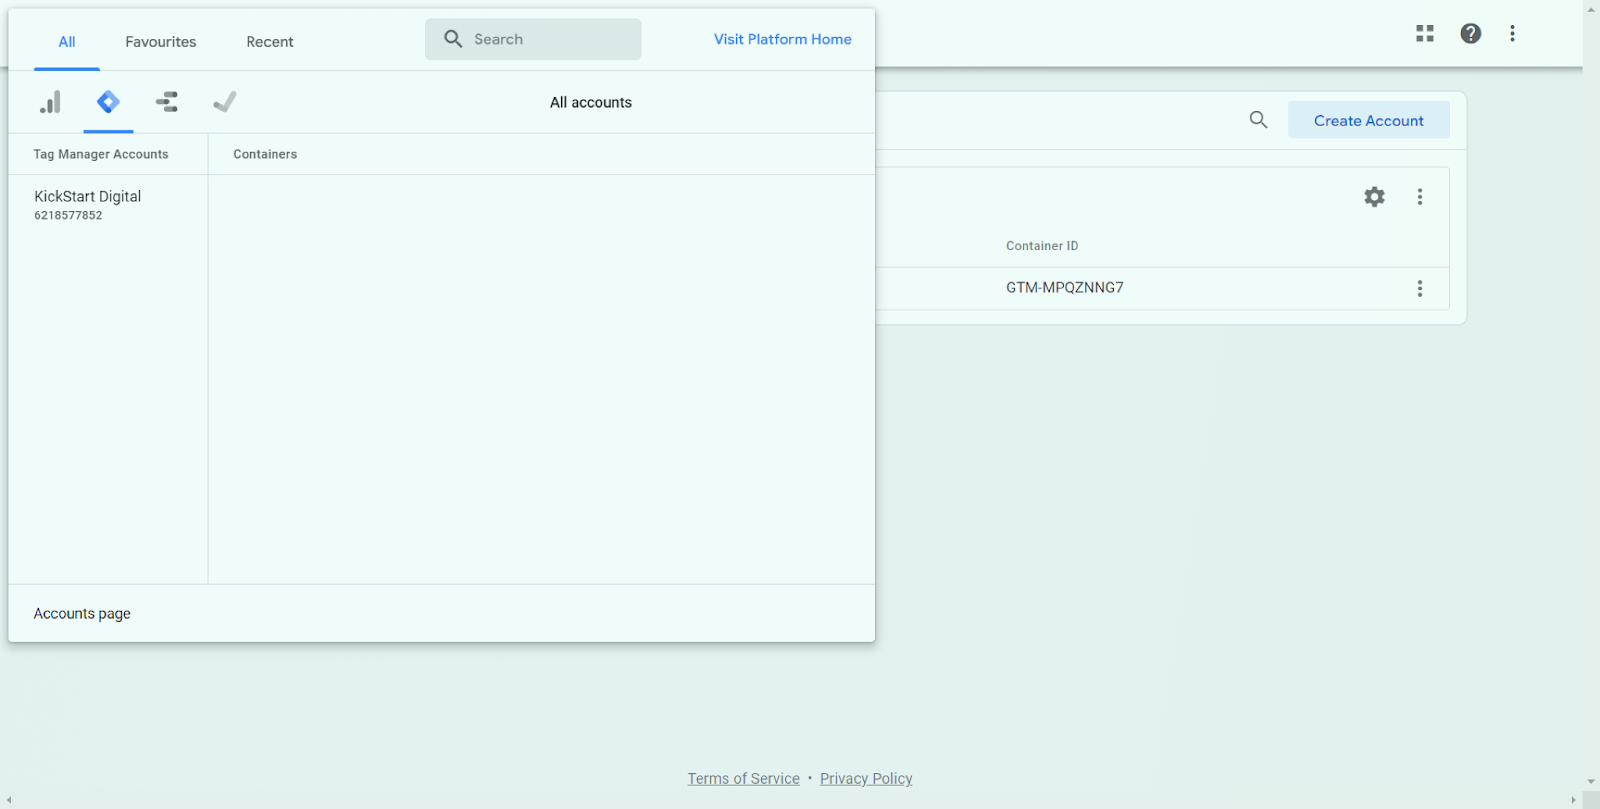The width and height of the screenshot is (1600, 809).
Task: Click the GTM-MPQZNNG7 container ID text
Action: [x=1065, y=288]
